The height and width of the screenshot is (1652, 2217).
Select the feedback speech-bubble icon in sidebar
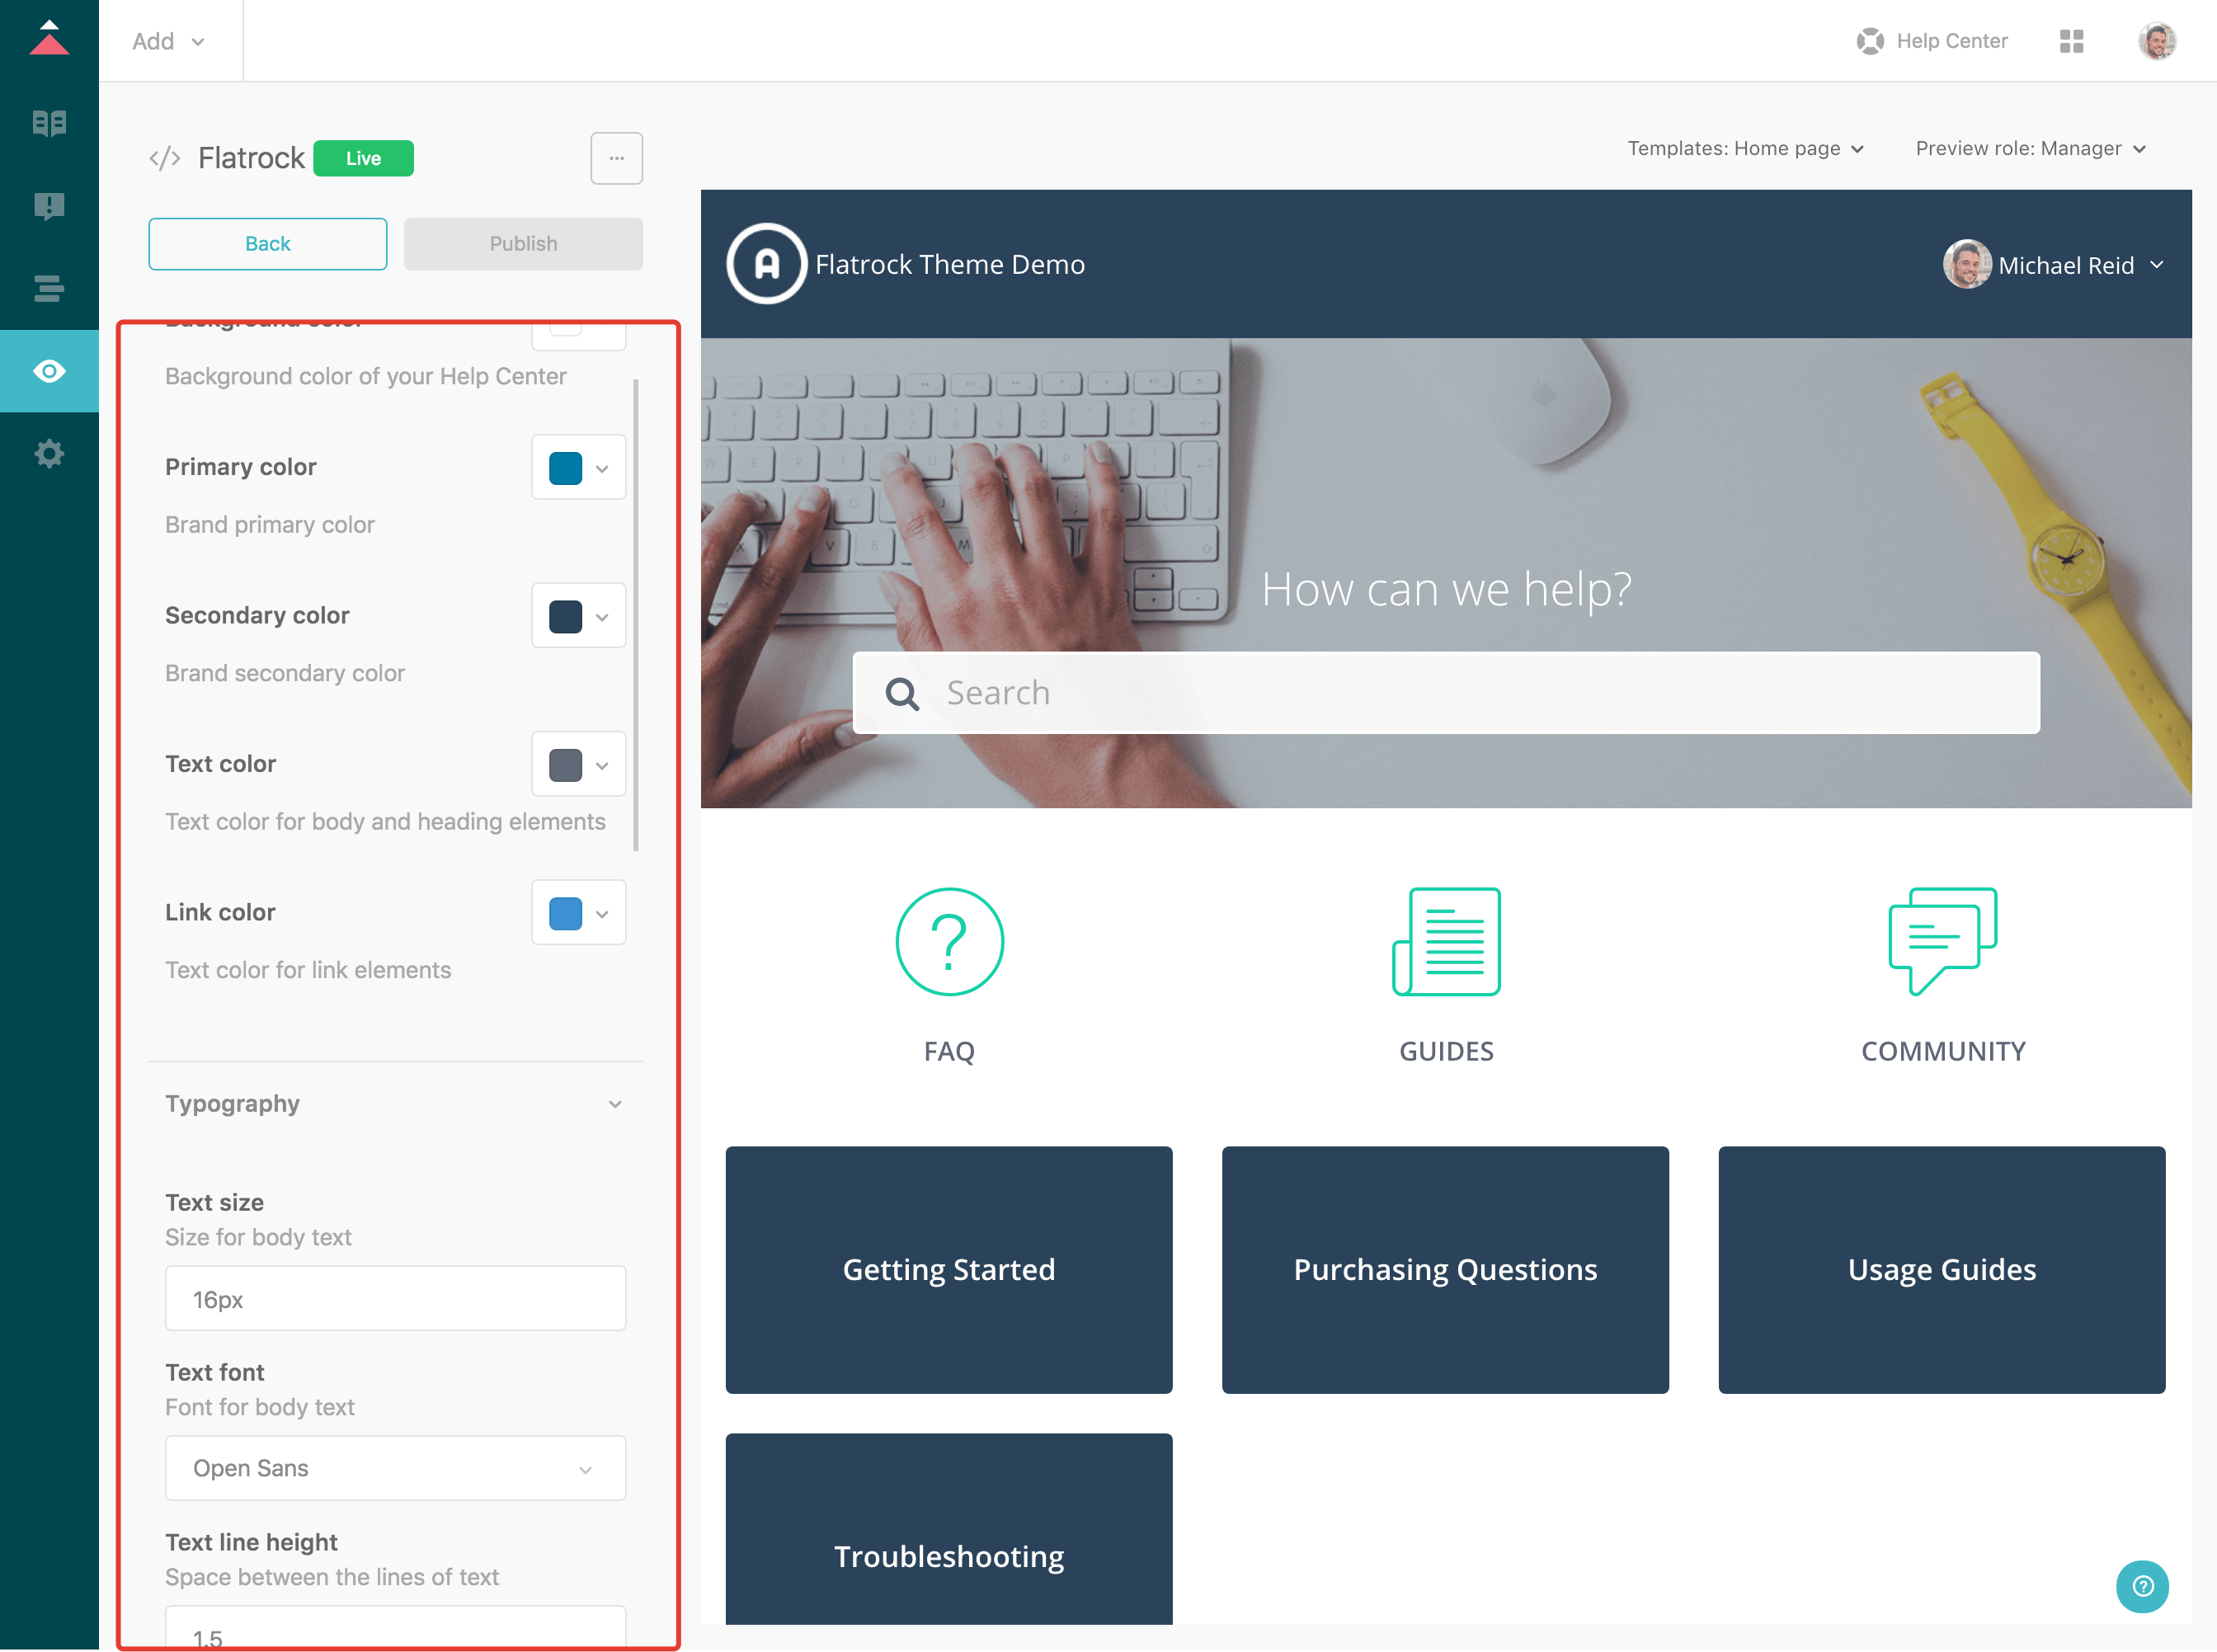pyautogui.click(x=48, y=206)
